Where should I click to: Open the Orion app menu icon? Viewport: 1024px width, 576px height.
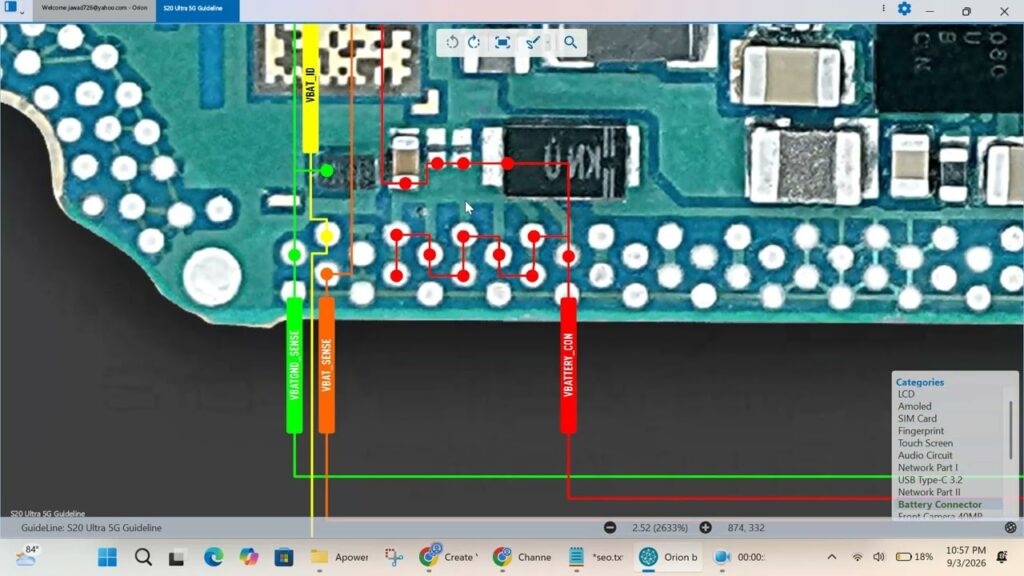[x=11, y=7]
